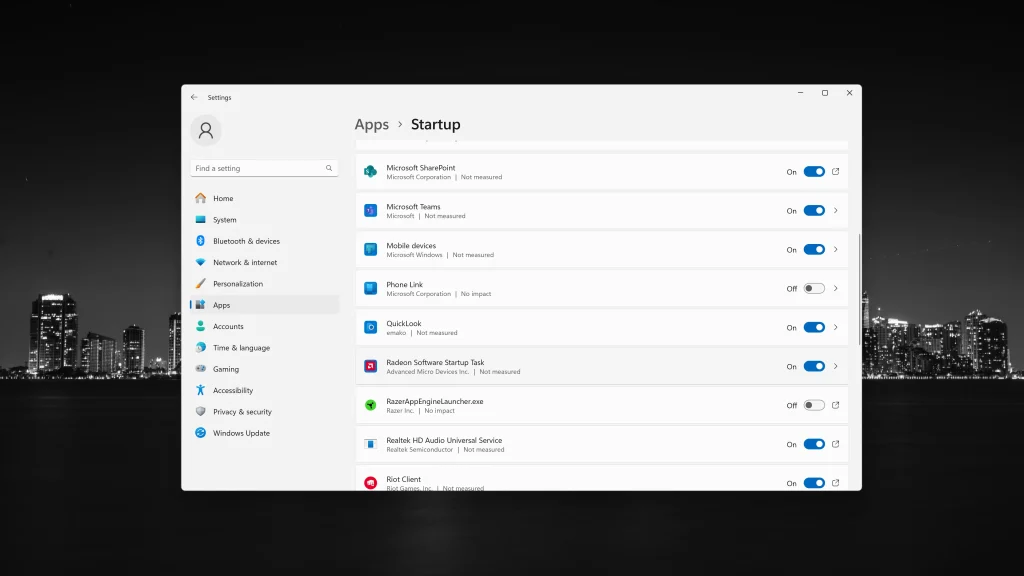
Task: Click the Gaming controller icon
Action: click(x=200, y=369)
